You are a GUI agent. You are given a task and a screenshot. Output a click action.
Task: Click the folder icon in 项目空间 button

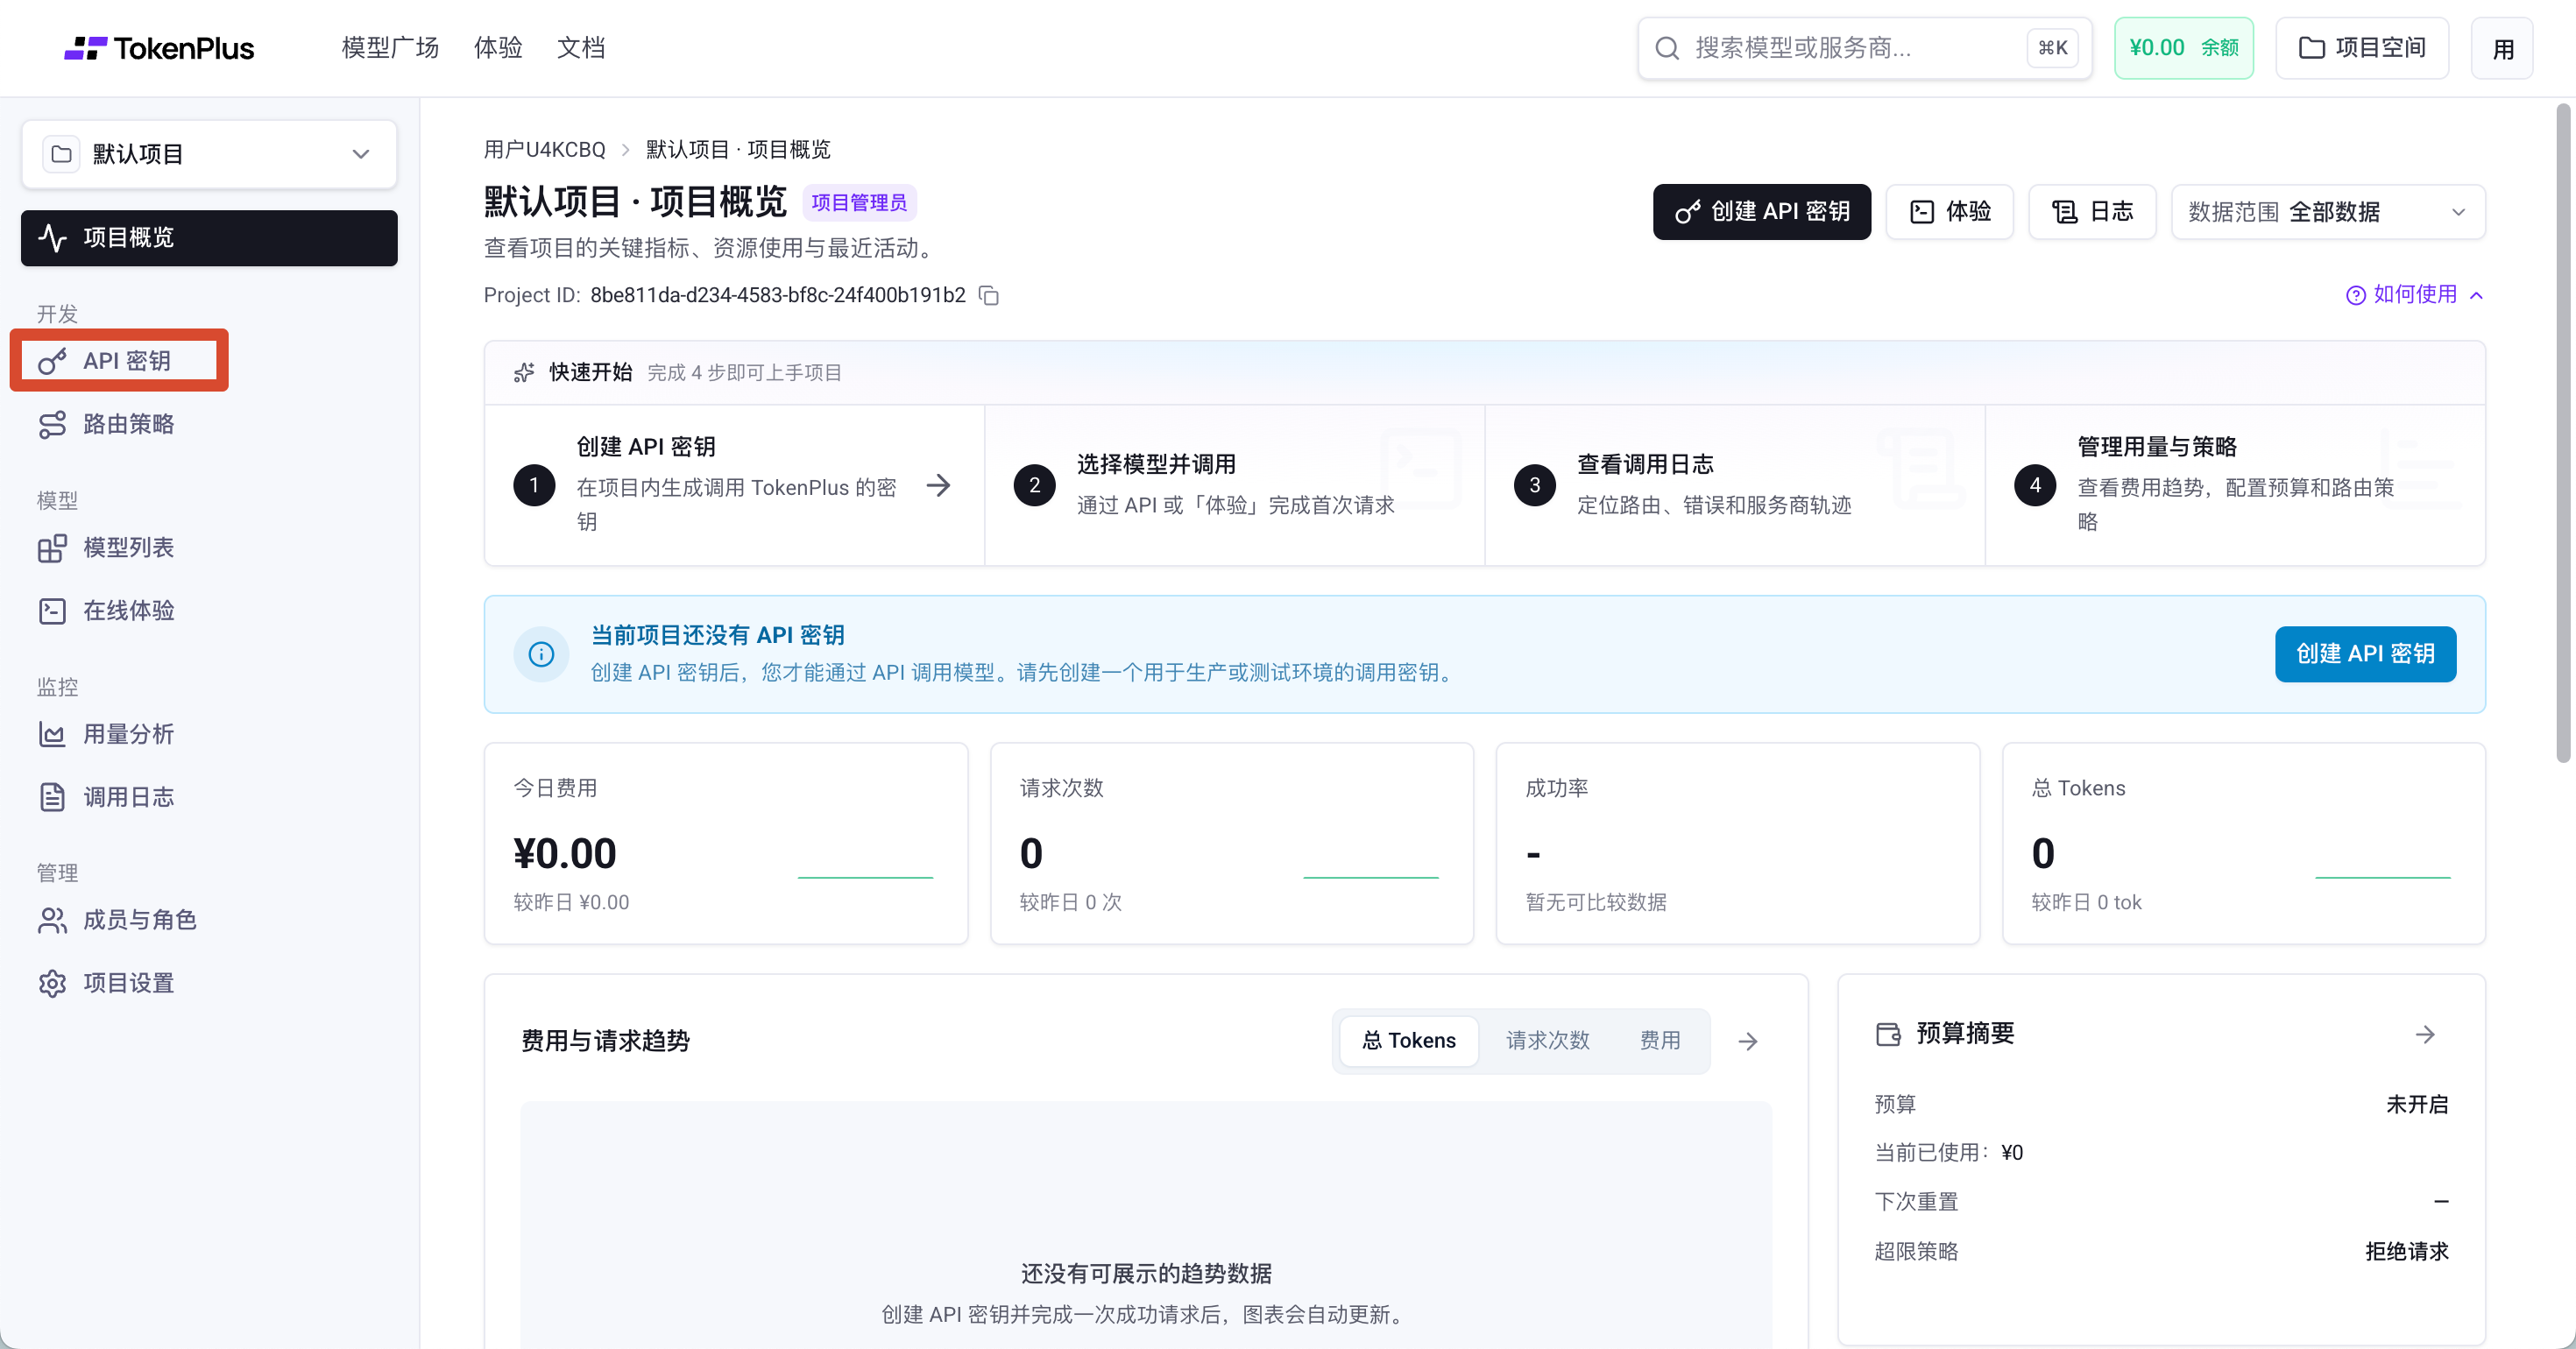[x=2311, y=48]
